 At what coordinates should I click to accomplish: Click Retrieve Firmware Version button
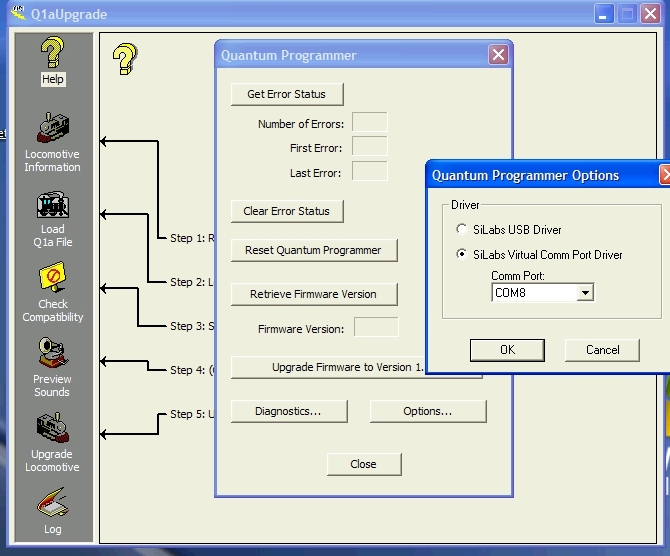click(314, 294)
